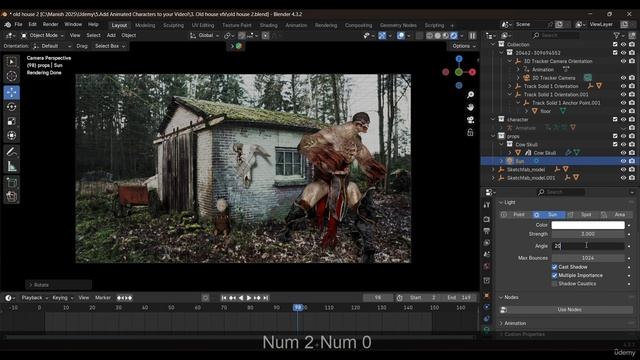Screen dimensions: 640x360
Task: Click the Blender logo menu icon
Action: pos(8,25)
